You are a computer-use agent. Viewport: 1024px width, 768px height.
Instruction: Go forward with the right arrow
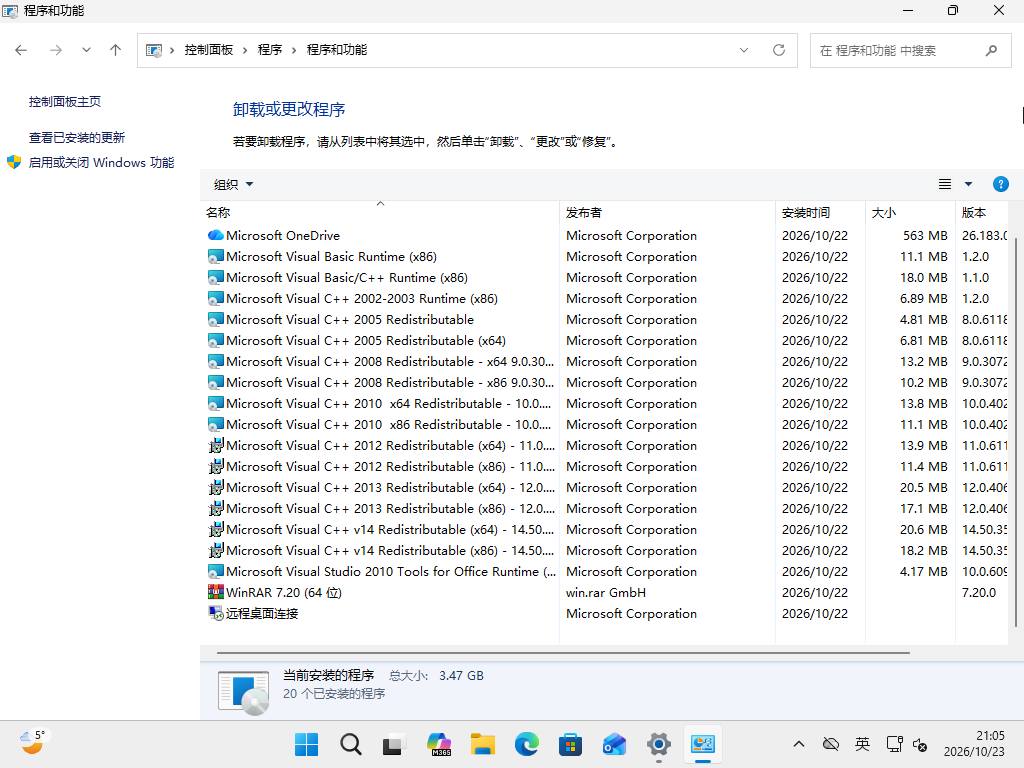[56, 50]
